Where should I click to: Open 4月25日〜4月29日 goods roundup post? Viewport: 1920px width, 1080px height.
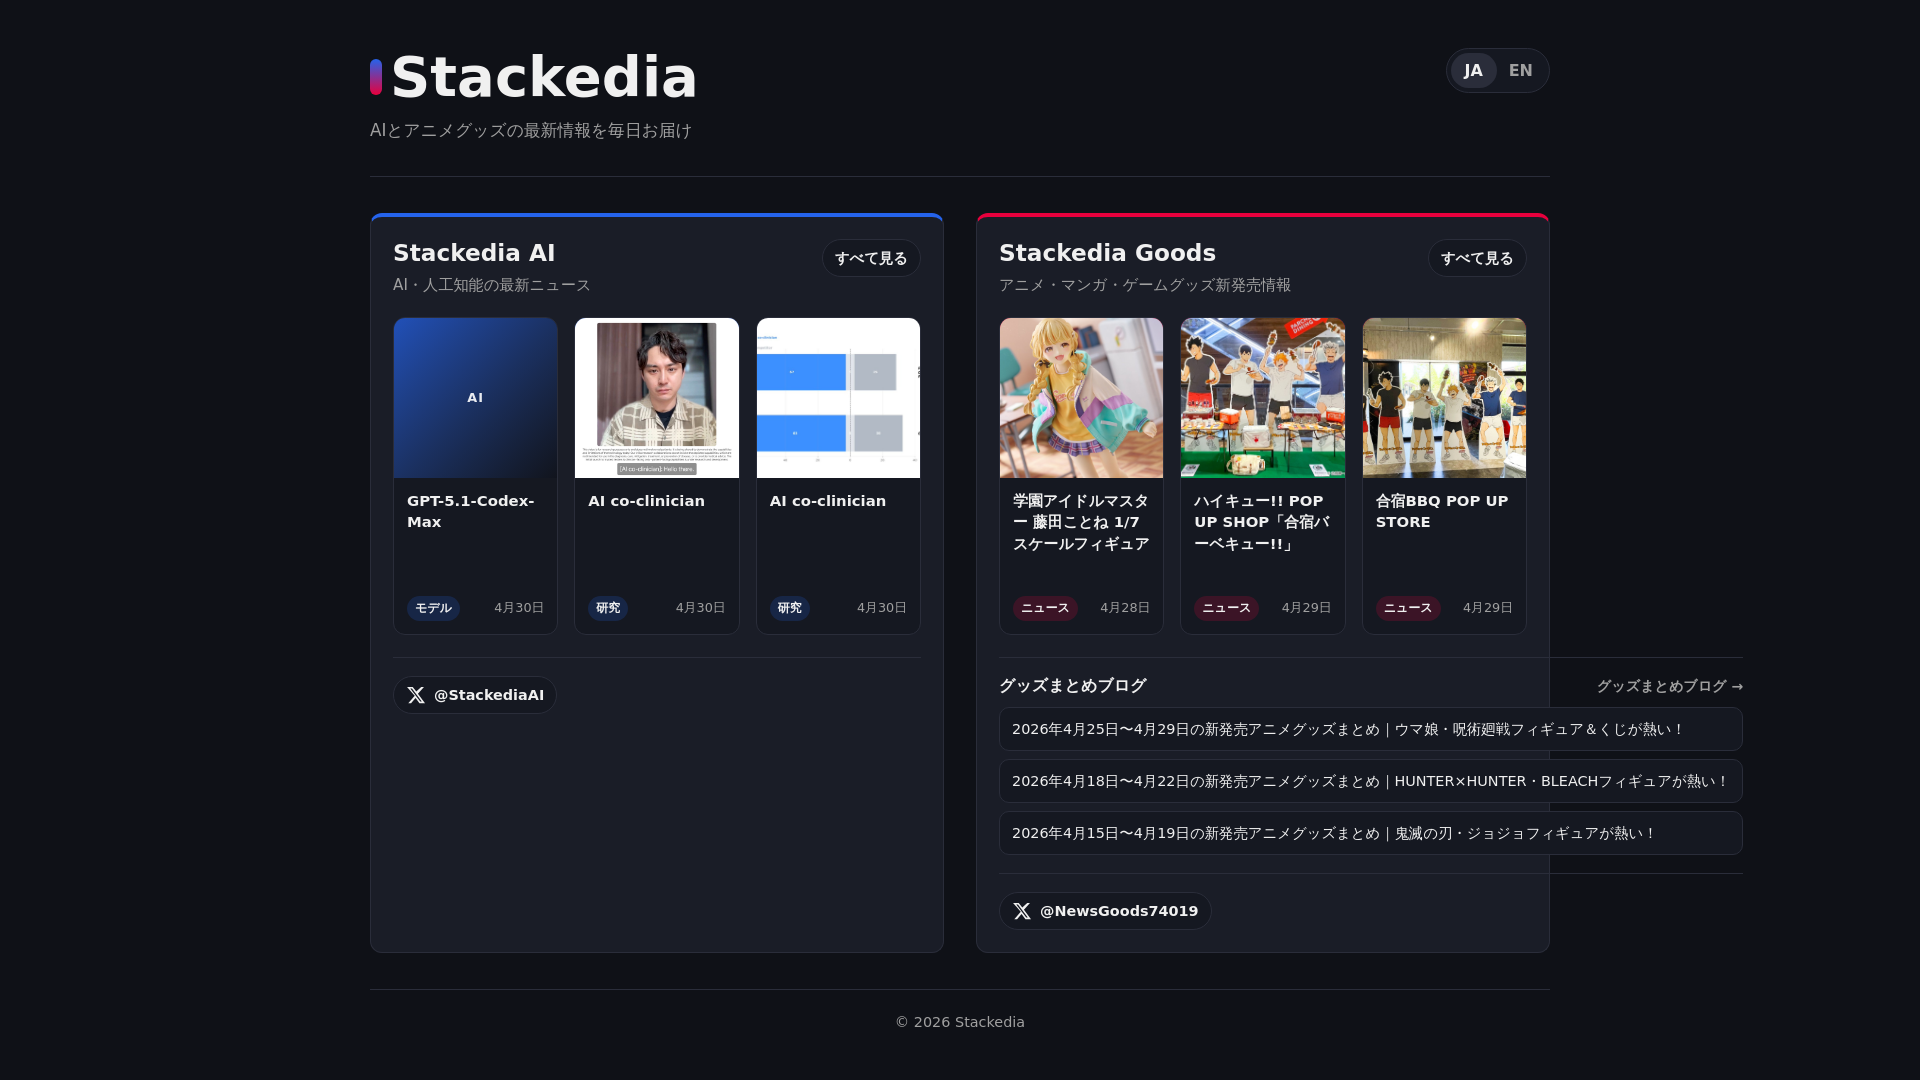[1371, 729]
